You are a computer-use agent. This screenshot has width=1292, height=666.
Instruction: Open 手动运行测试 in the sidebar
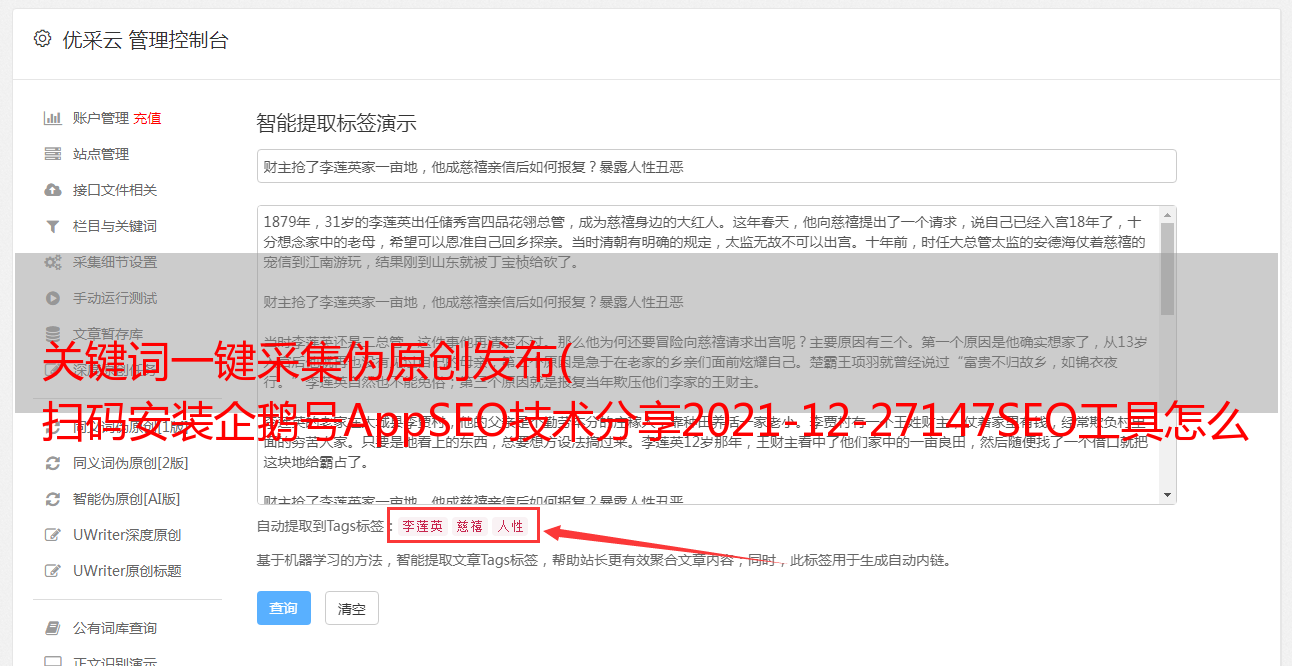pos(115,298)
